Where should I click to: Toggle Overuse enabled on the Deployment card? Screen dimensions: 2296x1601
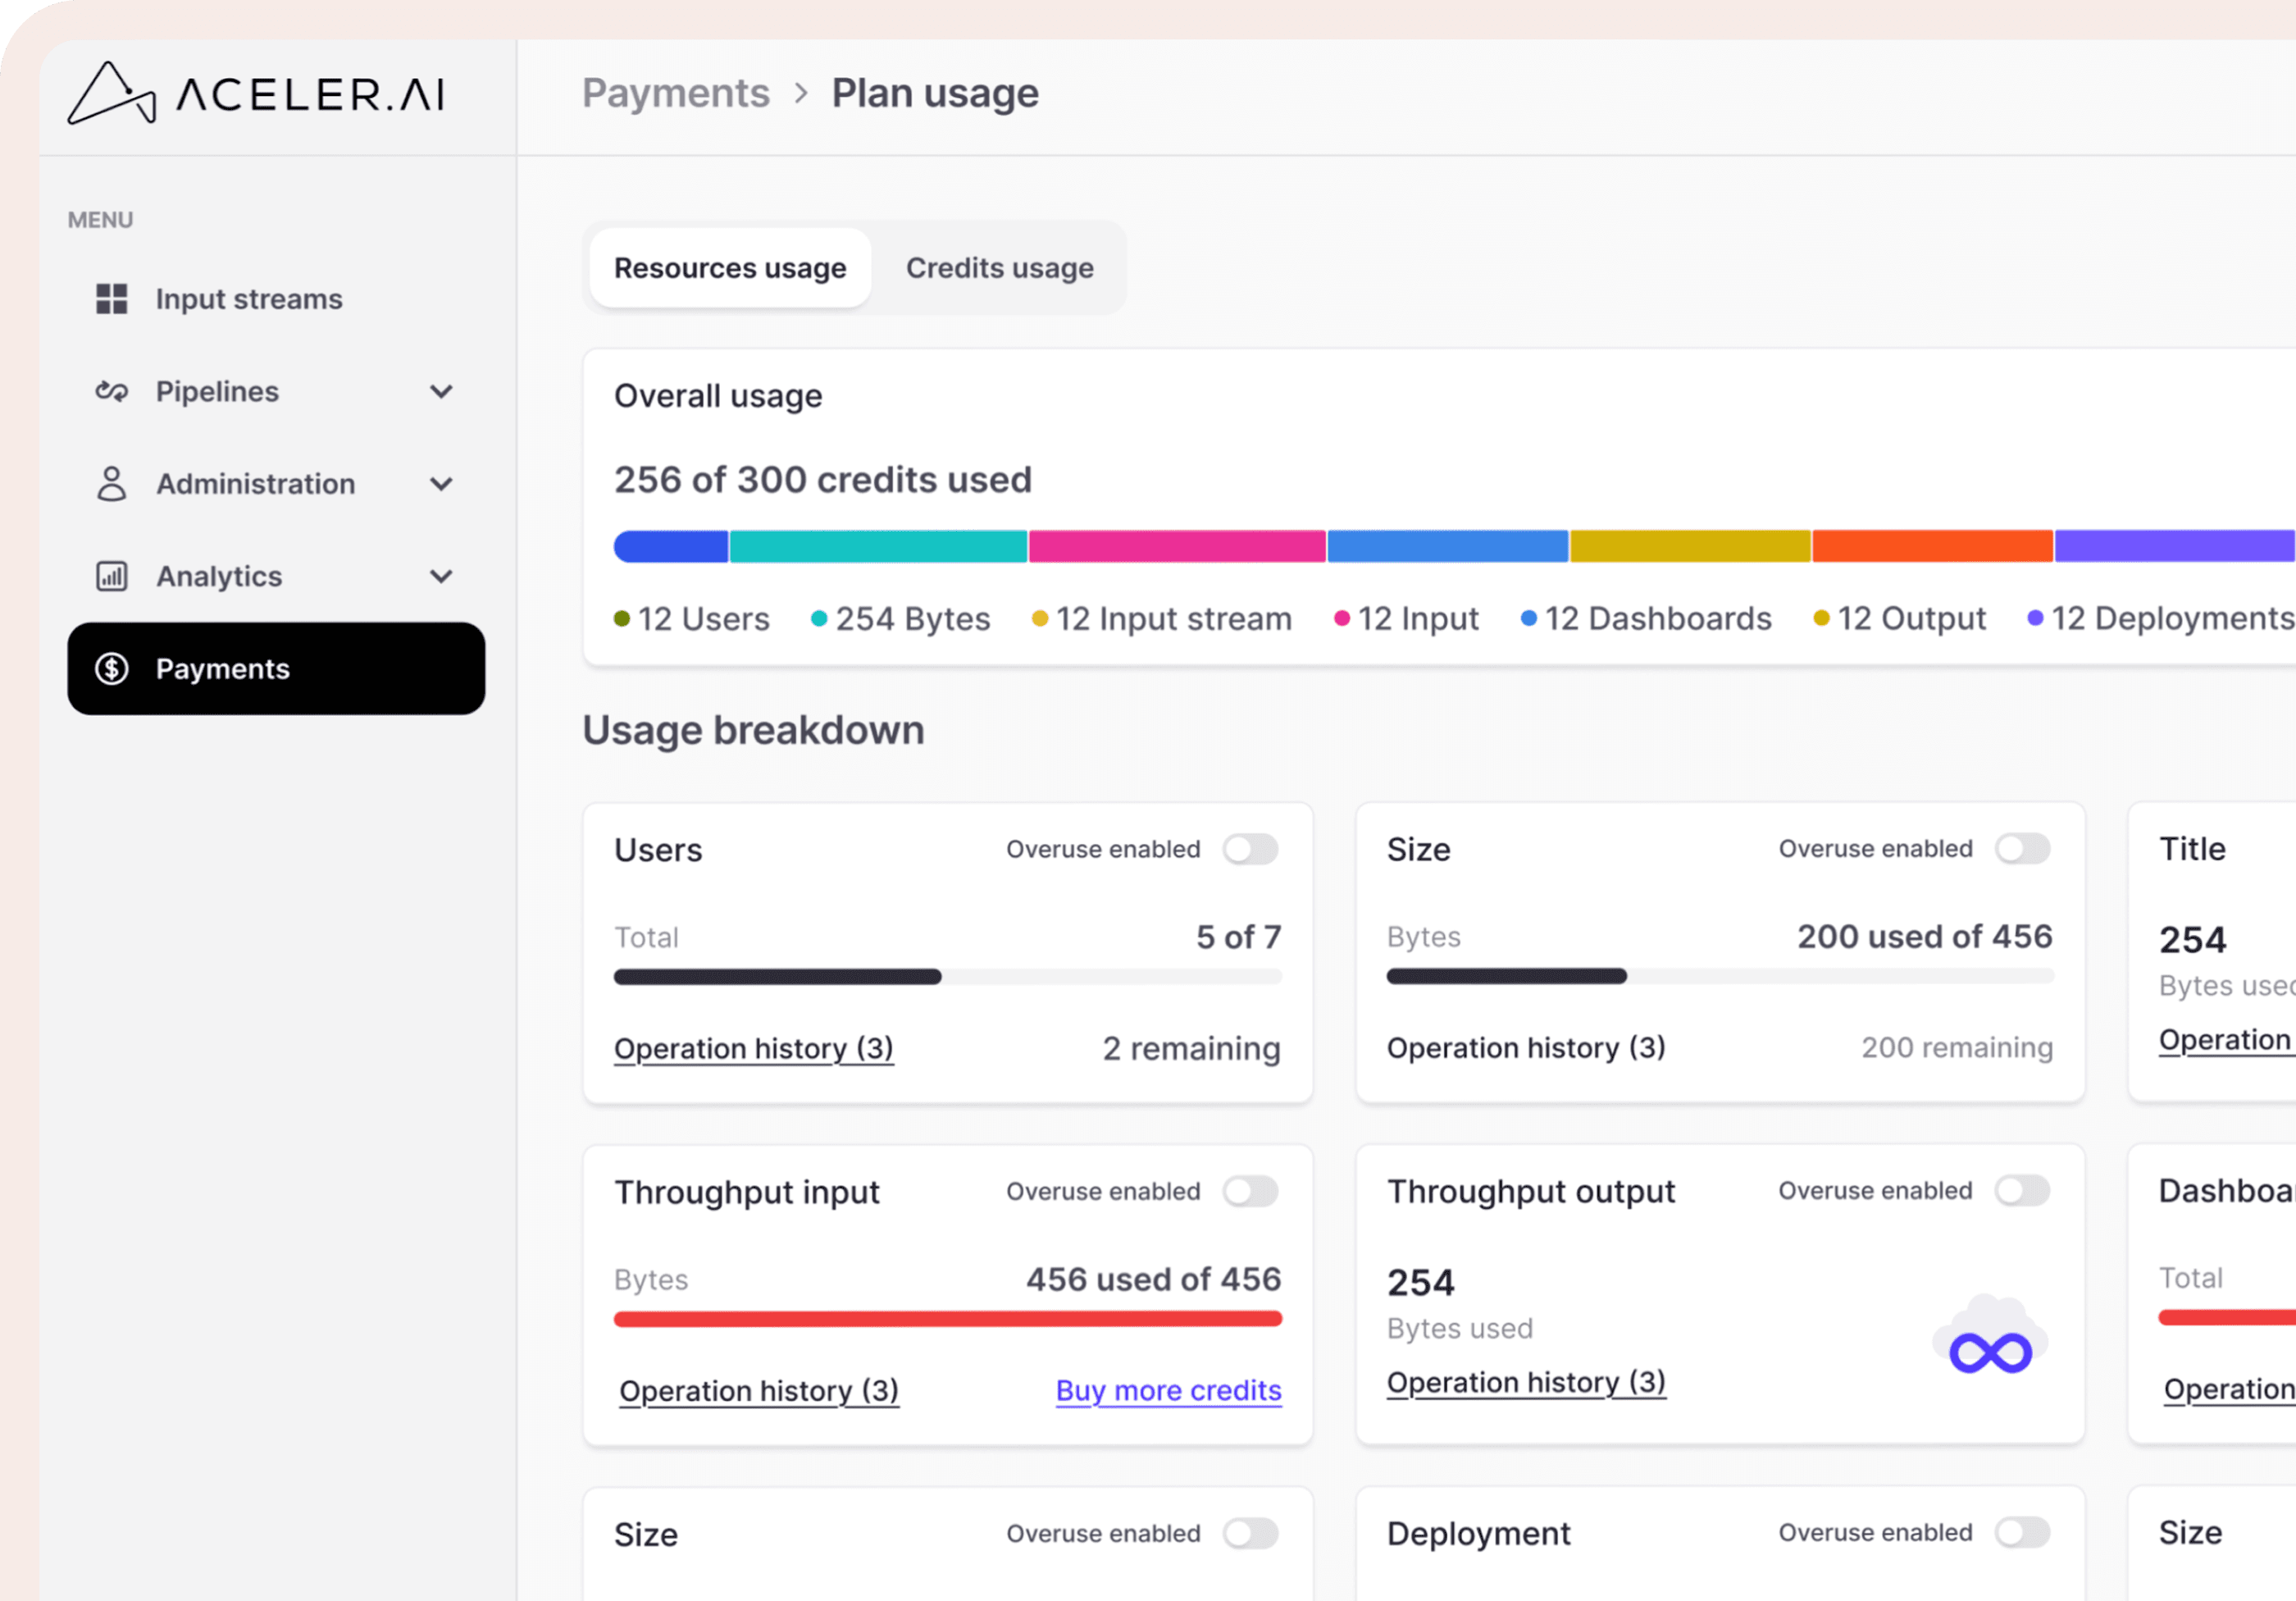click(x=2021, y=1532)
